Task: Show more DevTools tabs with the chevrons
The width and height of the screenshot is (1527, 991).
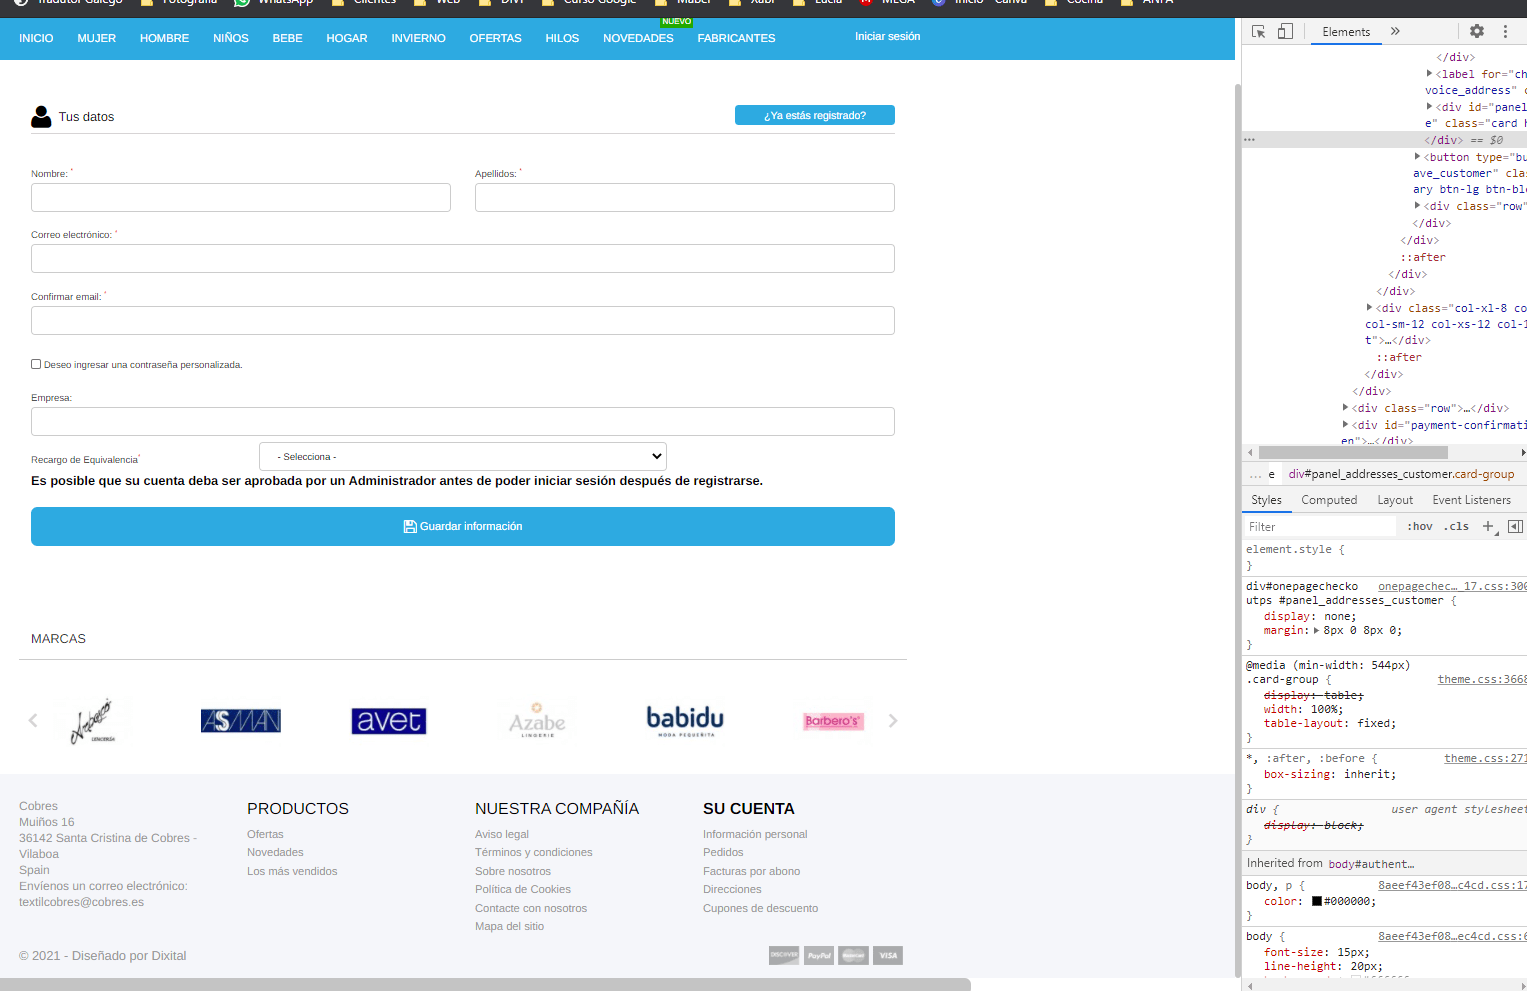Action: pos(1395,32)
